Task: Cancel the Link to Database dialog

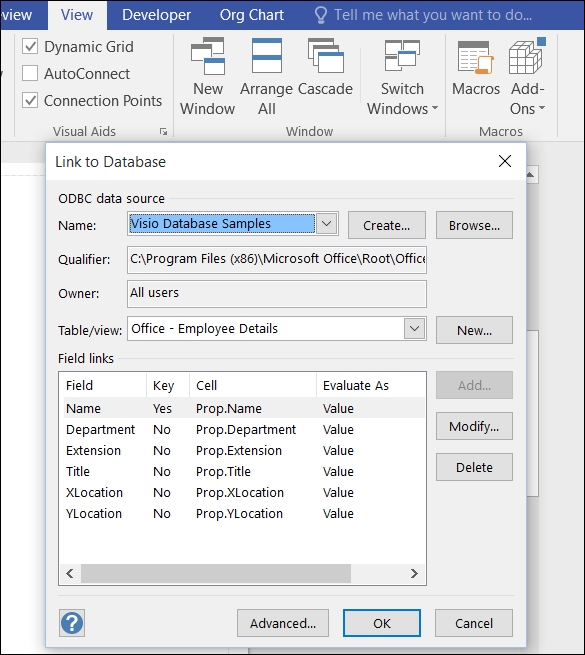Action: pyautogui.click(x=474, y=623)
